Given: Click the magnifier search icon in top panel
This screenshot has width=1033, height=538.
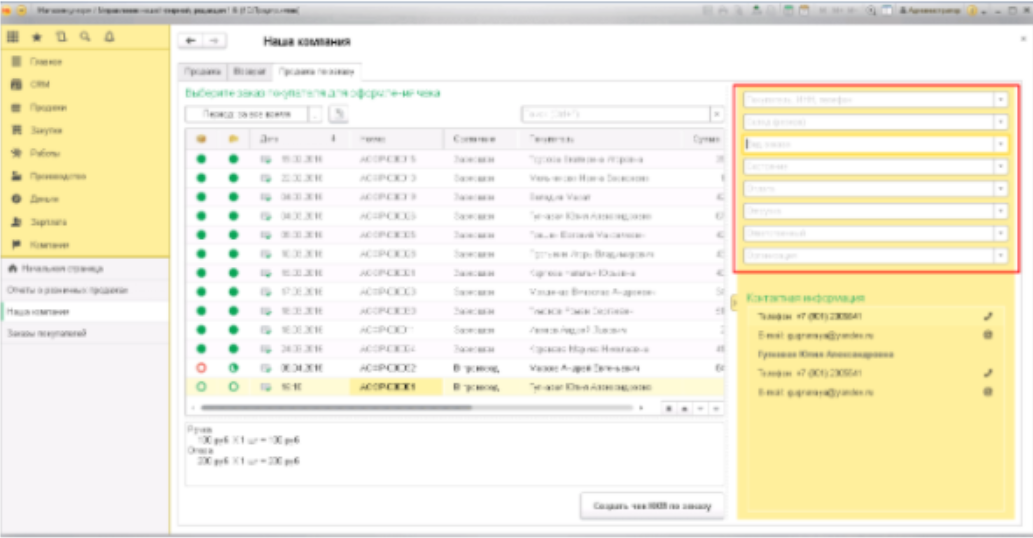Looking at the screenshot, I should [85, 37].
